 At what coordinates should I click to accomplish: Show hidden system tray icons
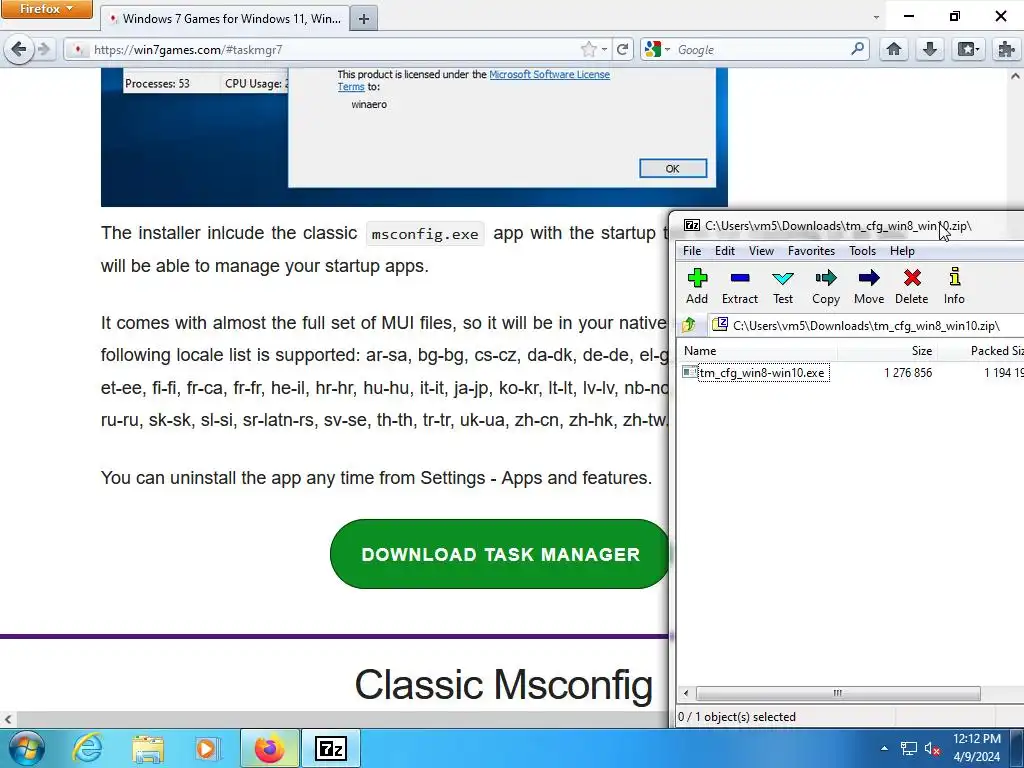point(884,748)
